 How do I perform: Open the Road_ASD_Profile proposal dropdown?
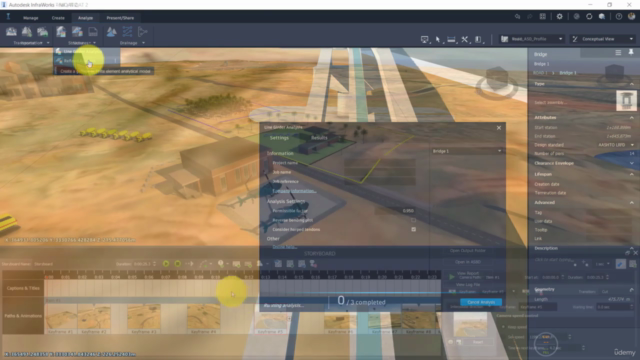(x=532, y=39)
